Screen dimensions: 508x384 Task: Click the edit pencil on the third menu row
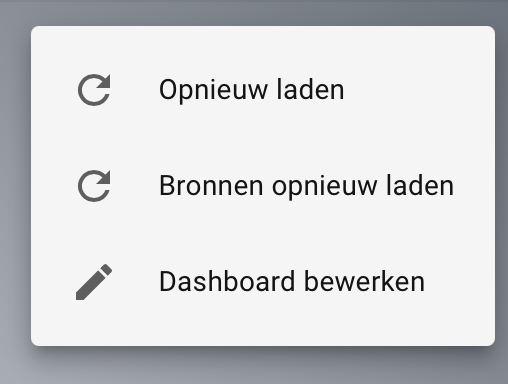point(94,282)
